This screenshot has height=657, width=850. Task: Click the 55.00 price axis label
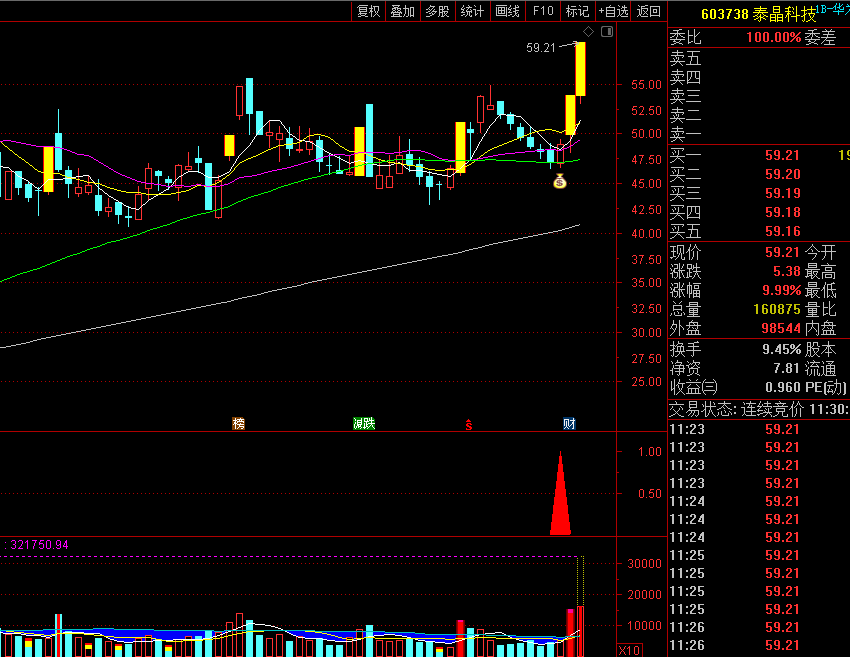(646, 85)
